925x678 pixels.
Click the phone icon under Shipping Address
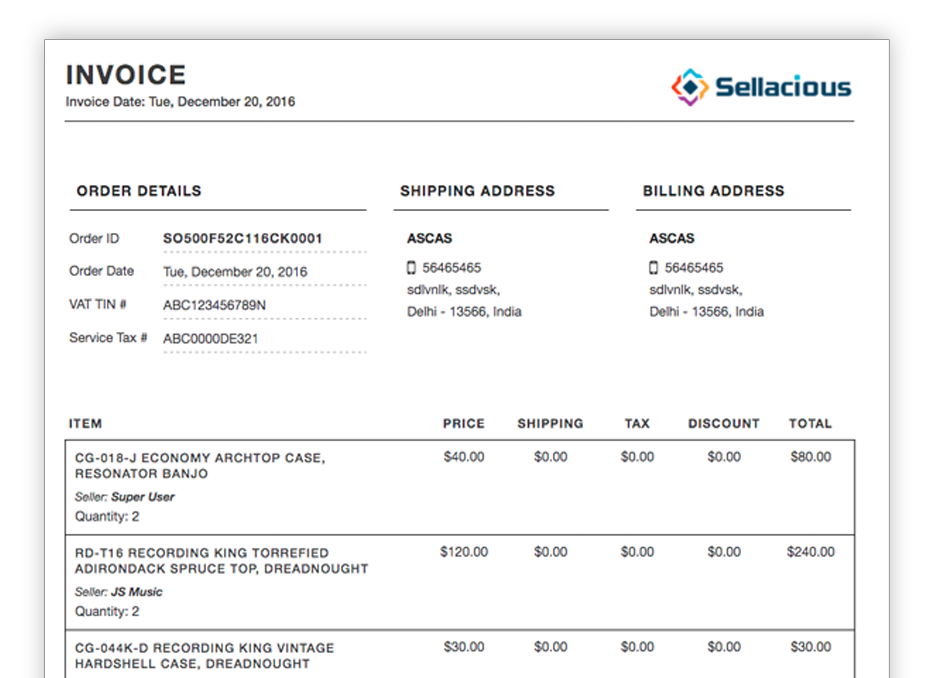coord(411,268)
